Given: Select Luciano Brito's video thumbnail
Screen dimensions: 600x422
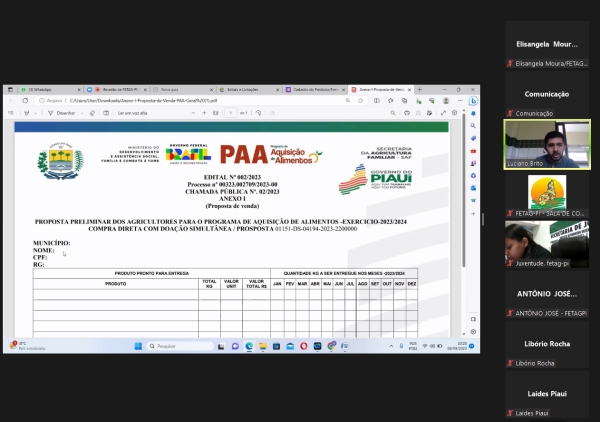Looking at the screenshot, I should point(543,145).
